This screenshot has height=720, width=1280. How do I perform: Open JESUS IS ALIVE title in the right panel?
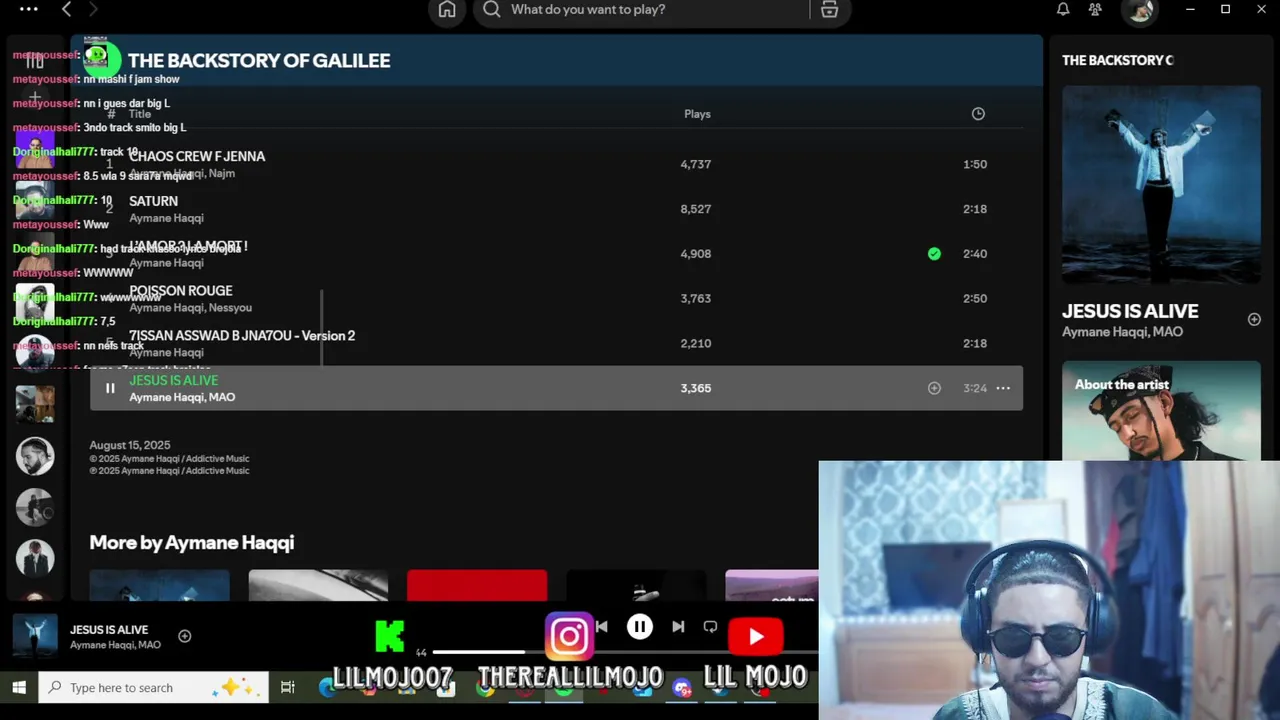[x=1130, y=311]
